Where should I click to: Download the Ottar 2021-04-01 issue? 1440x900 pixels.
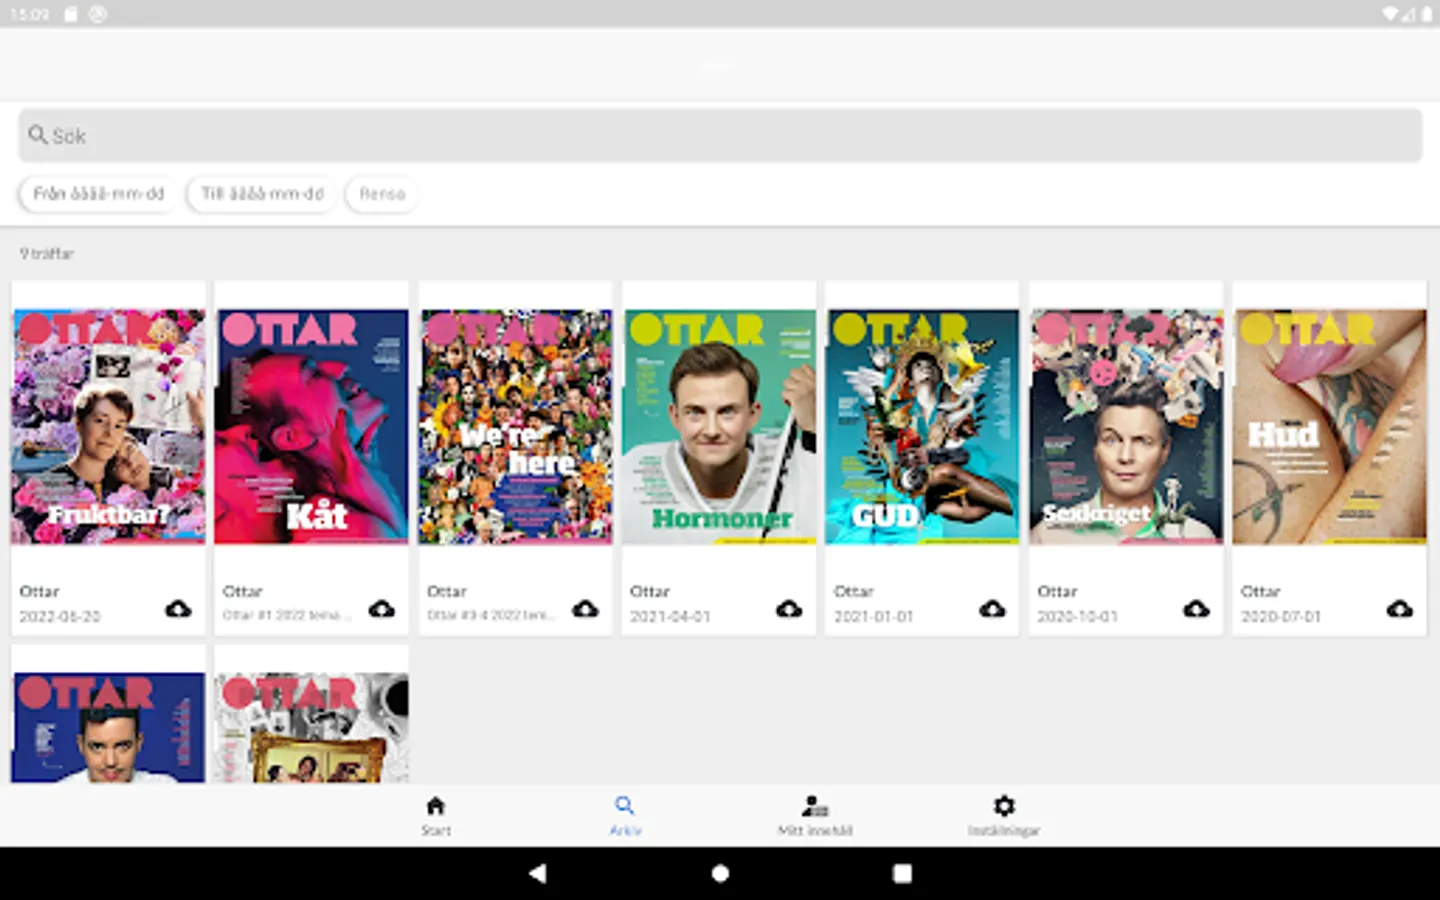pos(789,608)
